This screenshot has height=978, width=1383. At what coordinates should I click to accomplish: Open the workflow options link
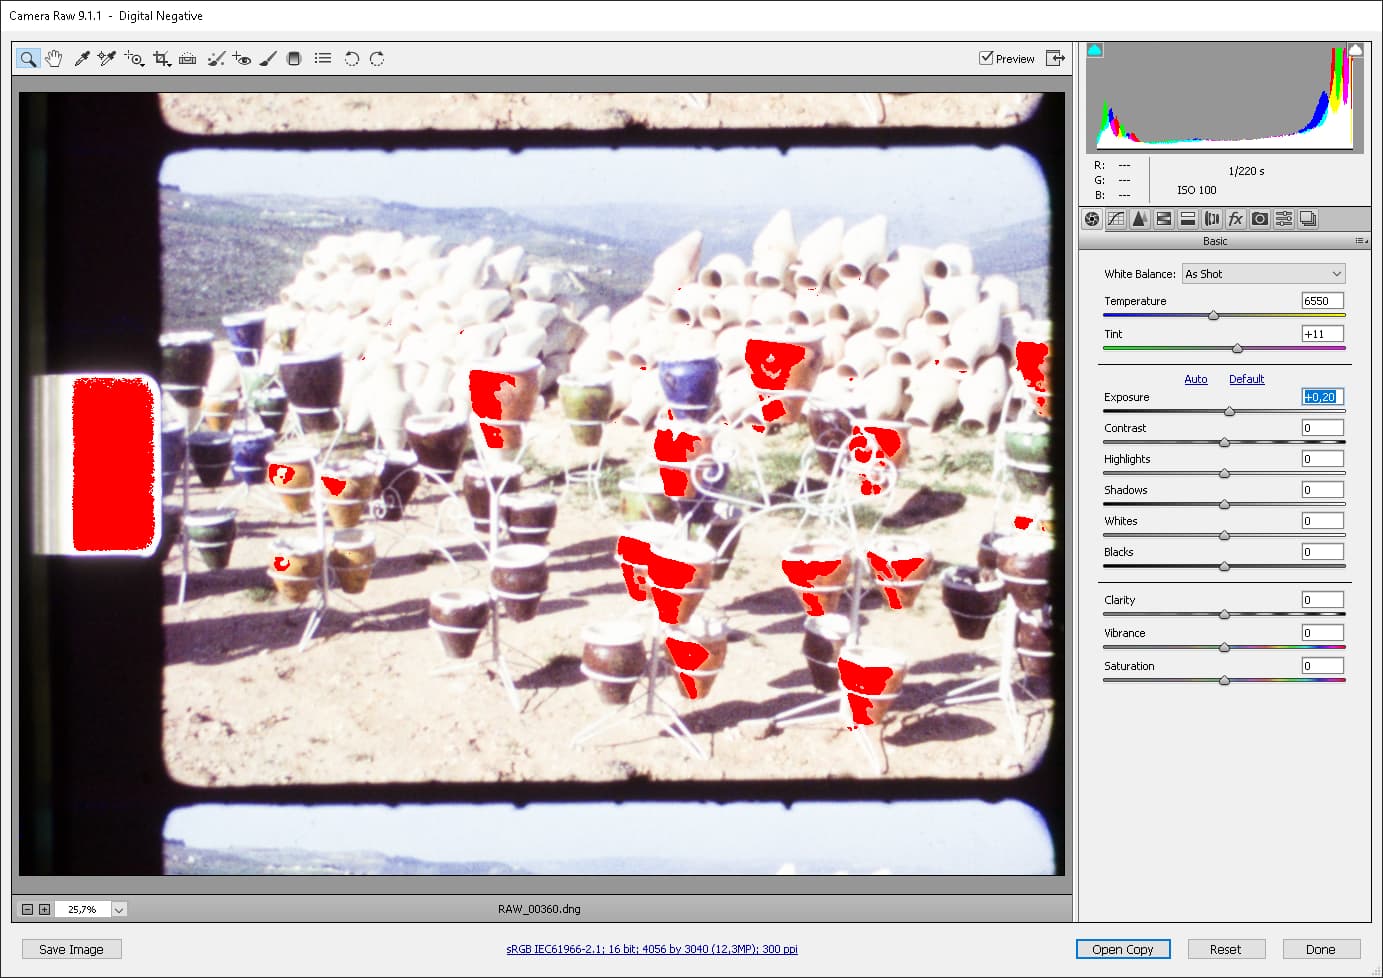pos(652,949)
